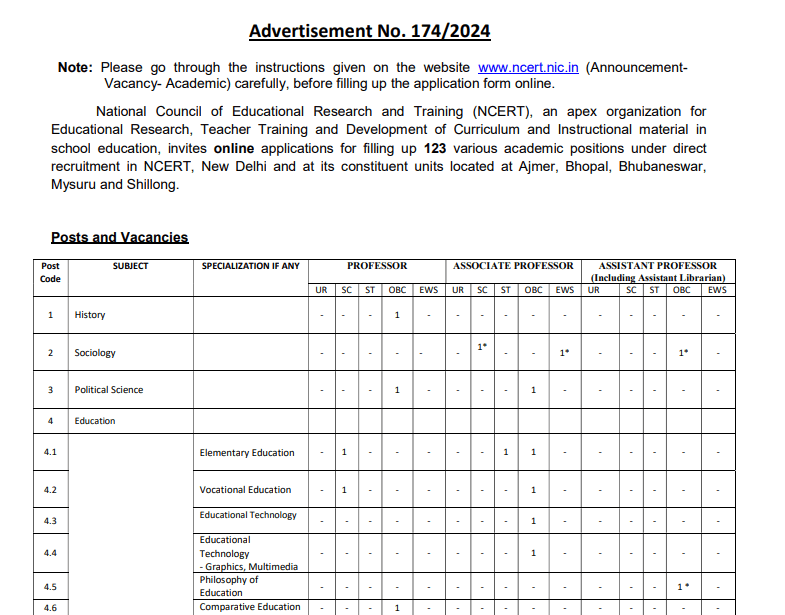785x615 pixels.
Task: Click the Elementary Education specialization
Action: (247, 453)
